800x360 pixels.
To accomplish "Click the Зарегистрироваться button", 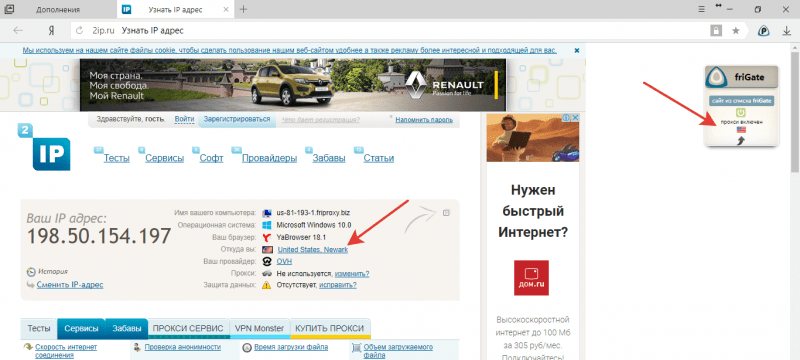I will coord(237,119).
